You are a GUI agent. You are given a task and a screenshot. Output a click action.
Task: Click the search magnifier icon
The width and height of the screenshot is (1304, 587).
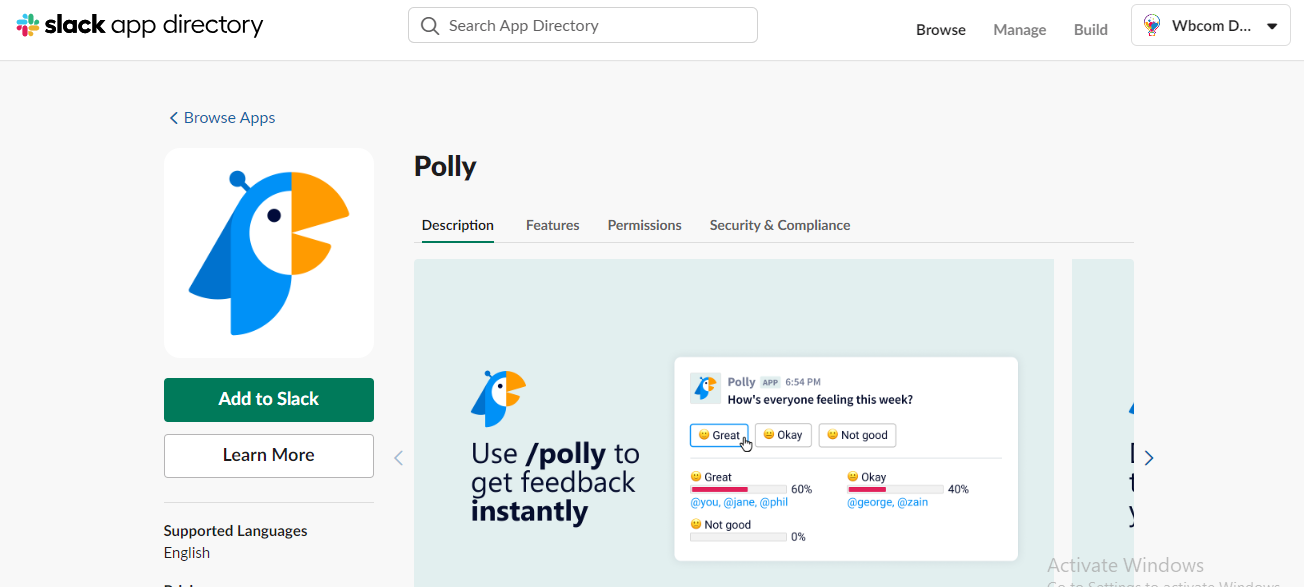tap(430, 26)
